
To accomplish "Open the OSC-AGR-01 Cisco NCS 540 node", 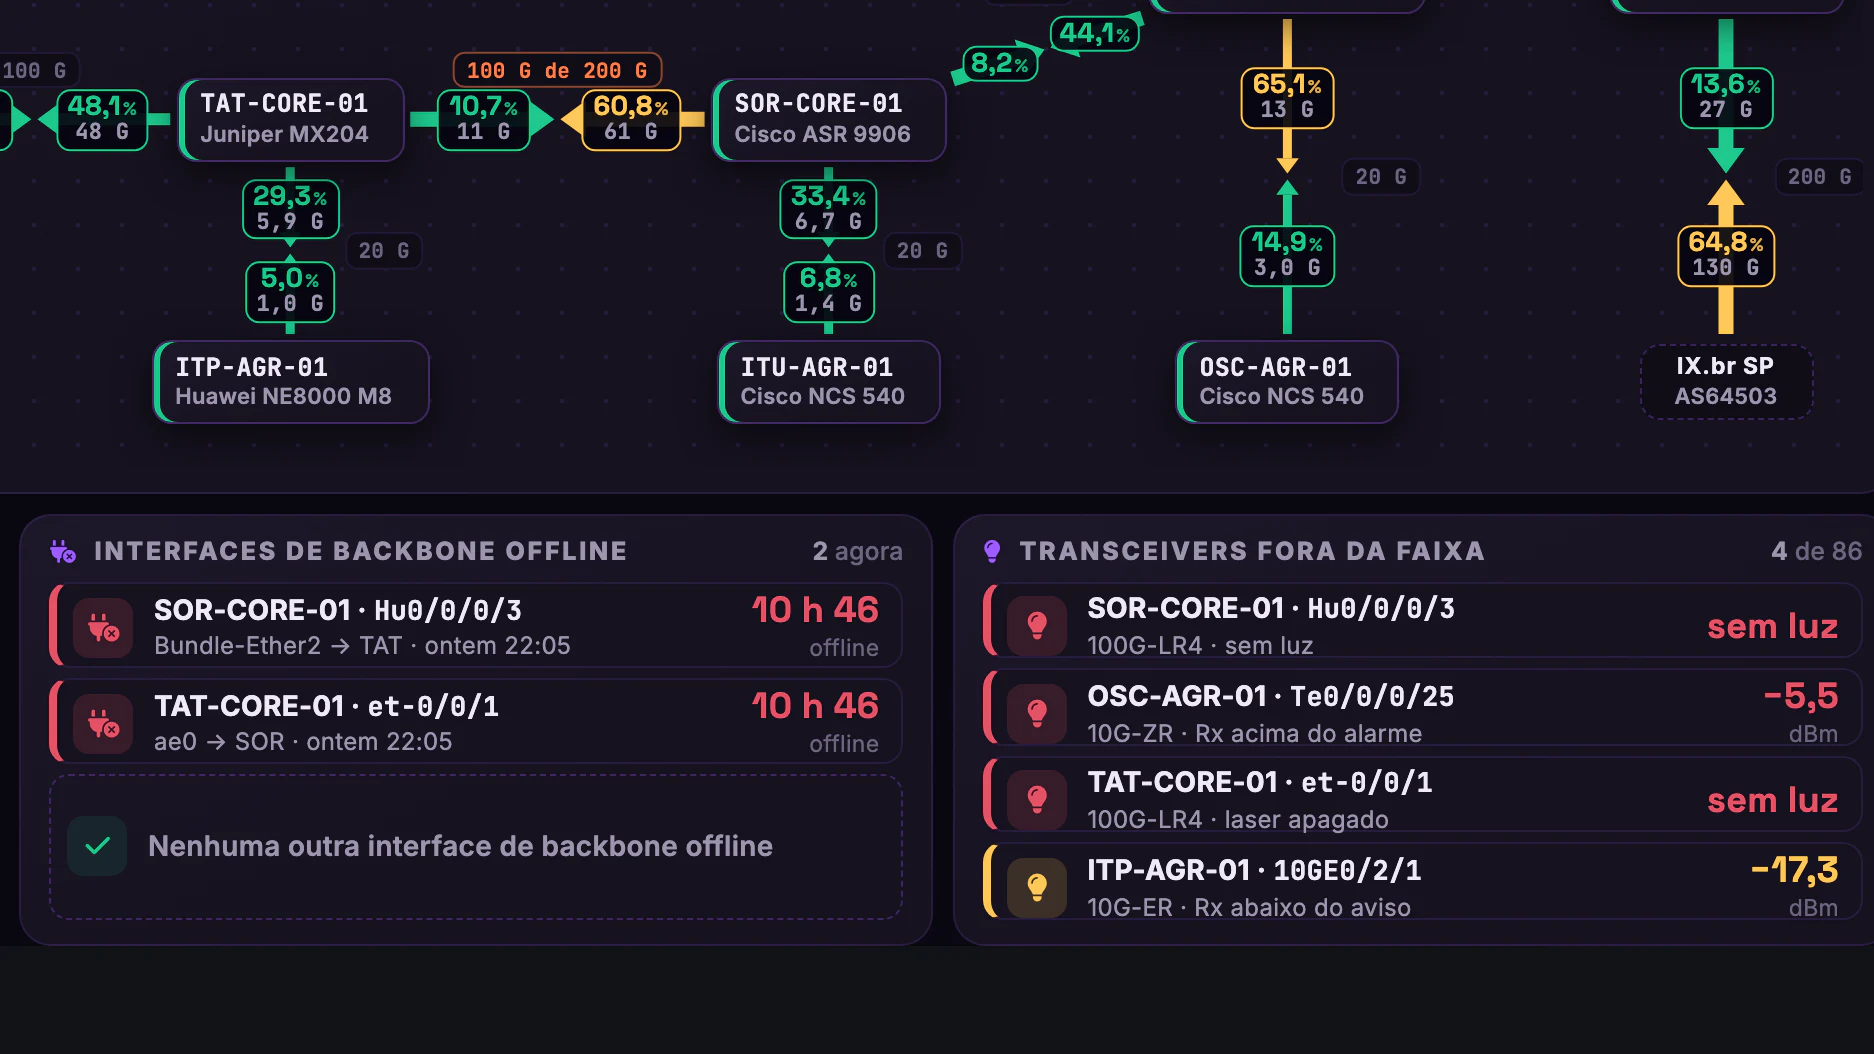I will [1287, 382].
